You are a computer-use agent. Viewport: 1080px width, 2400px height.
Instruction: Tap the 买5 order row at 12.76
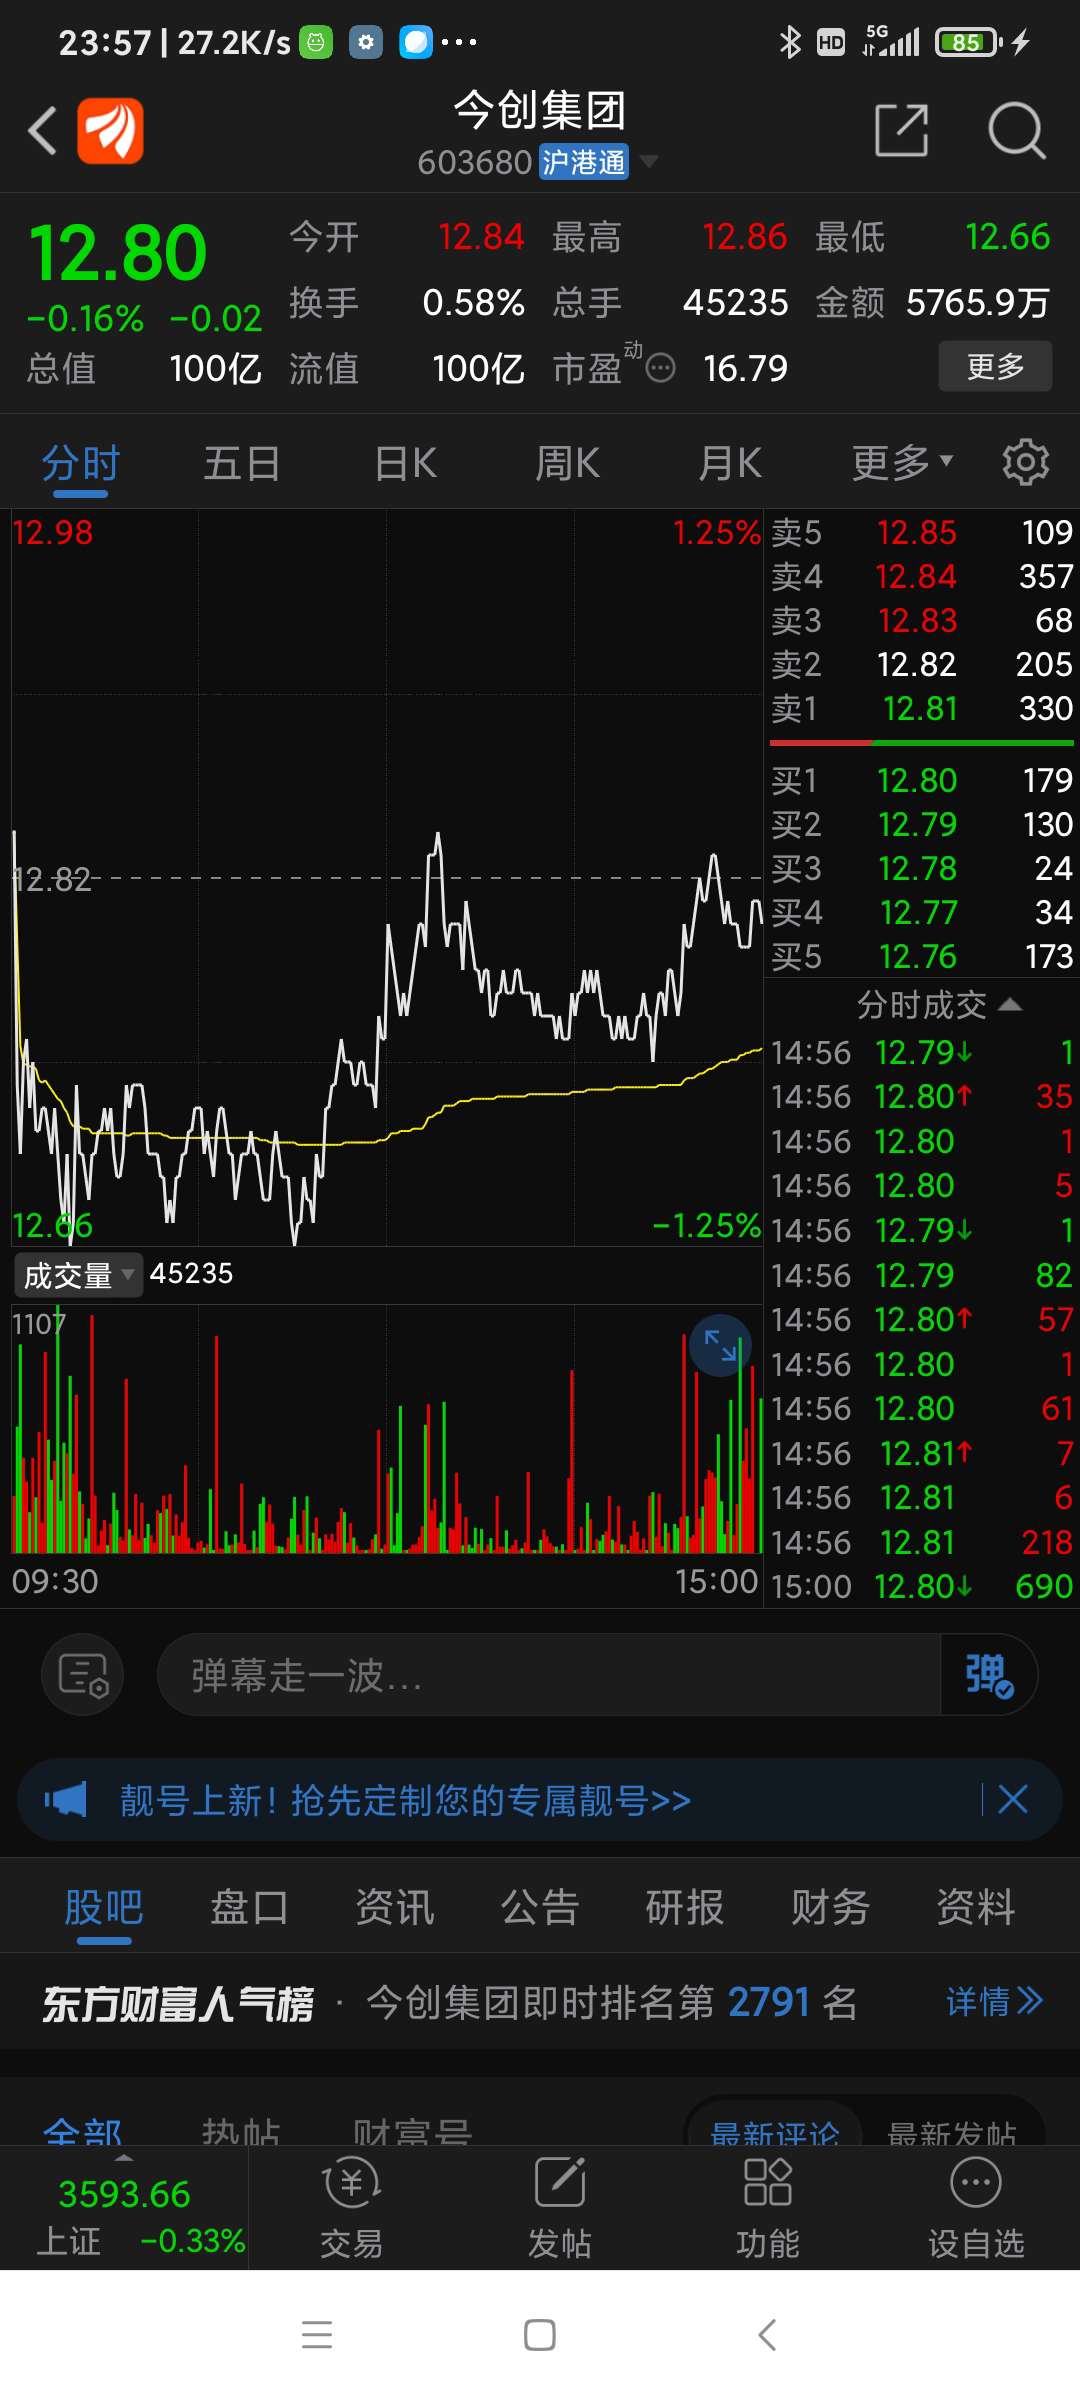pos(921,956)
